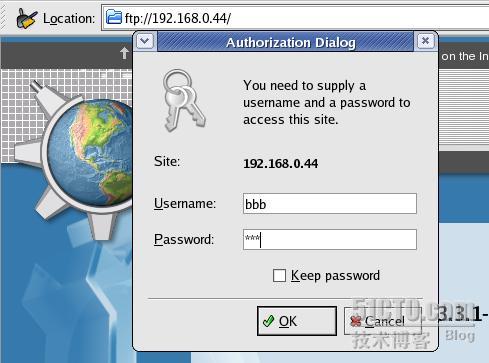The image size is (489, 363).
Task: Click the Location: label
Action: coord(69,19)
